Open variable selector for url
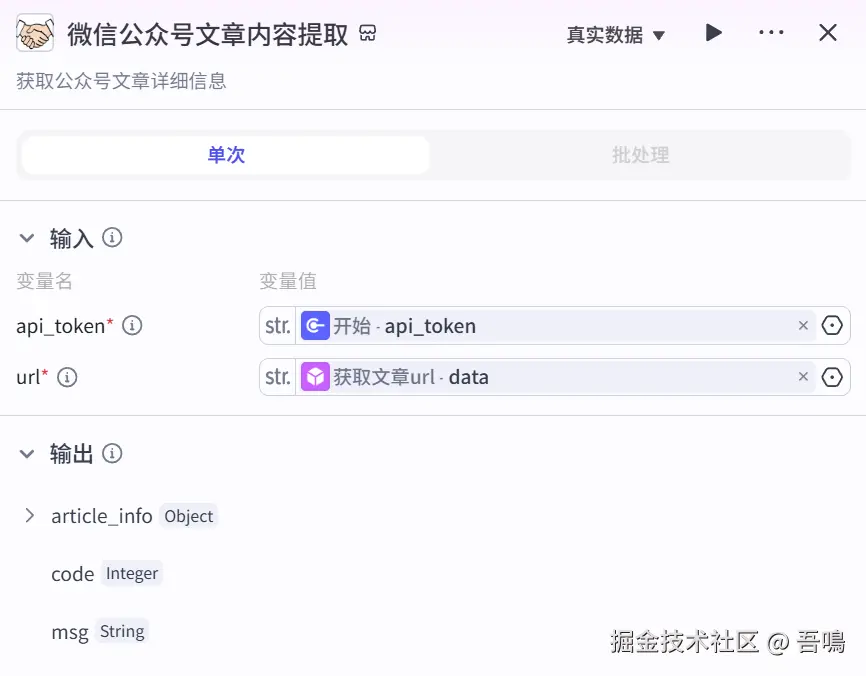 tap(832, 377)
